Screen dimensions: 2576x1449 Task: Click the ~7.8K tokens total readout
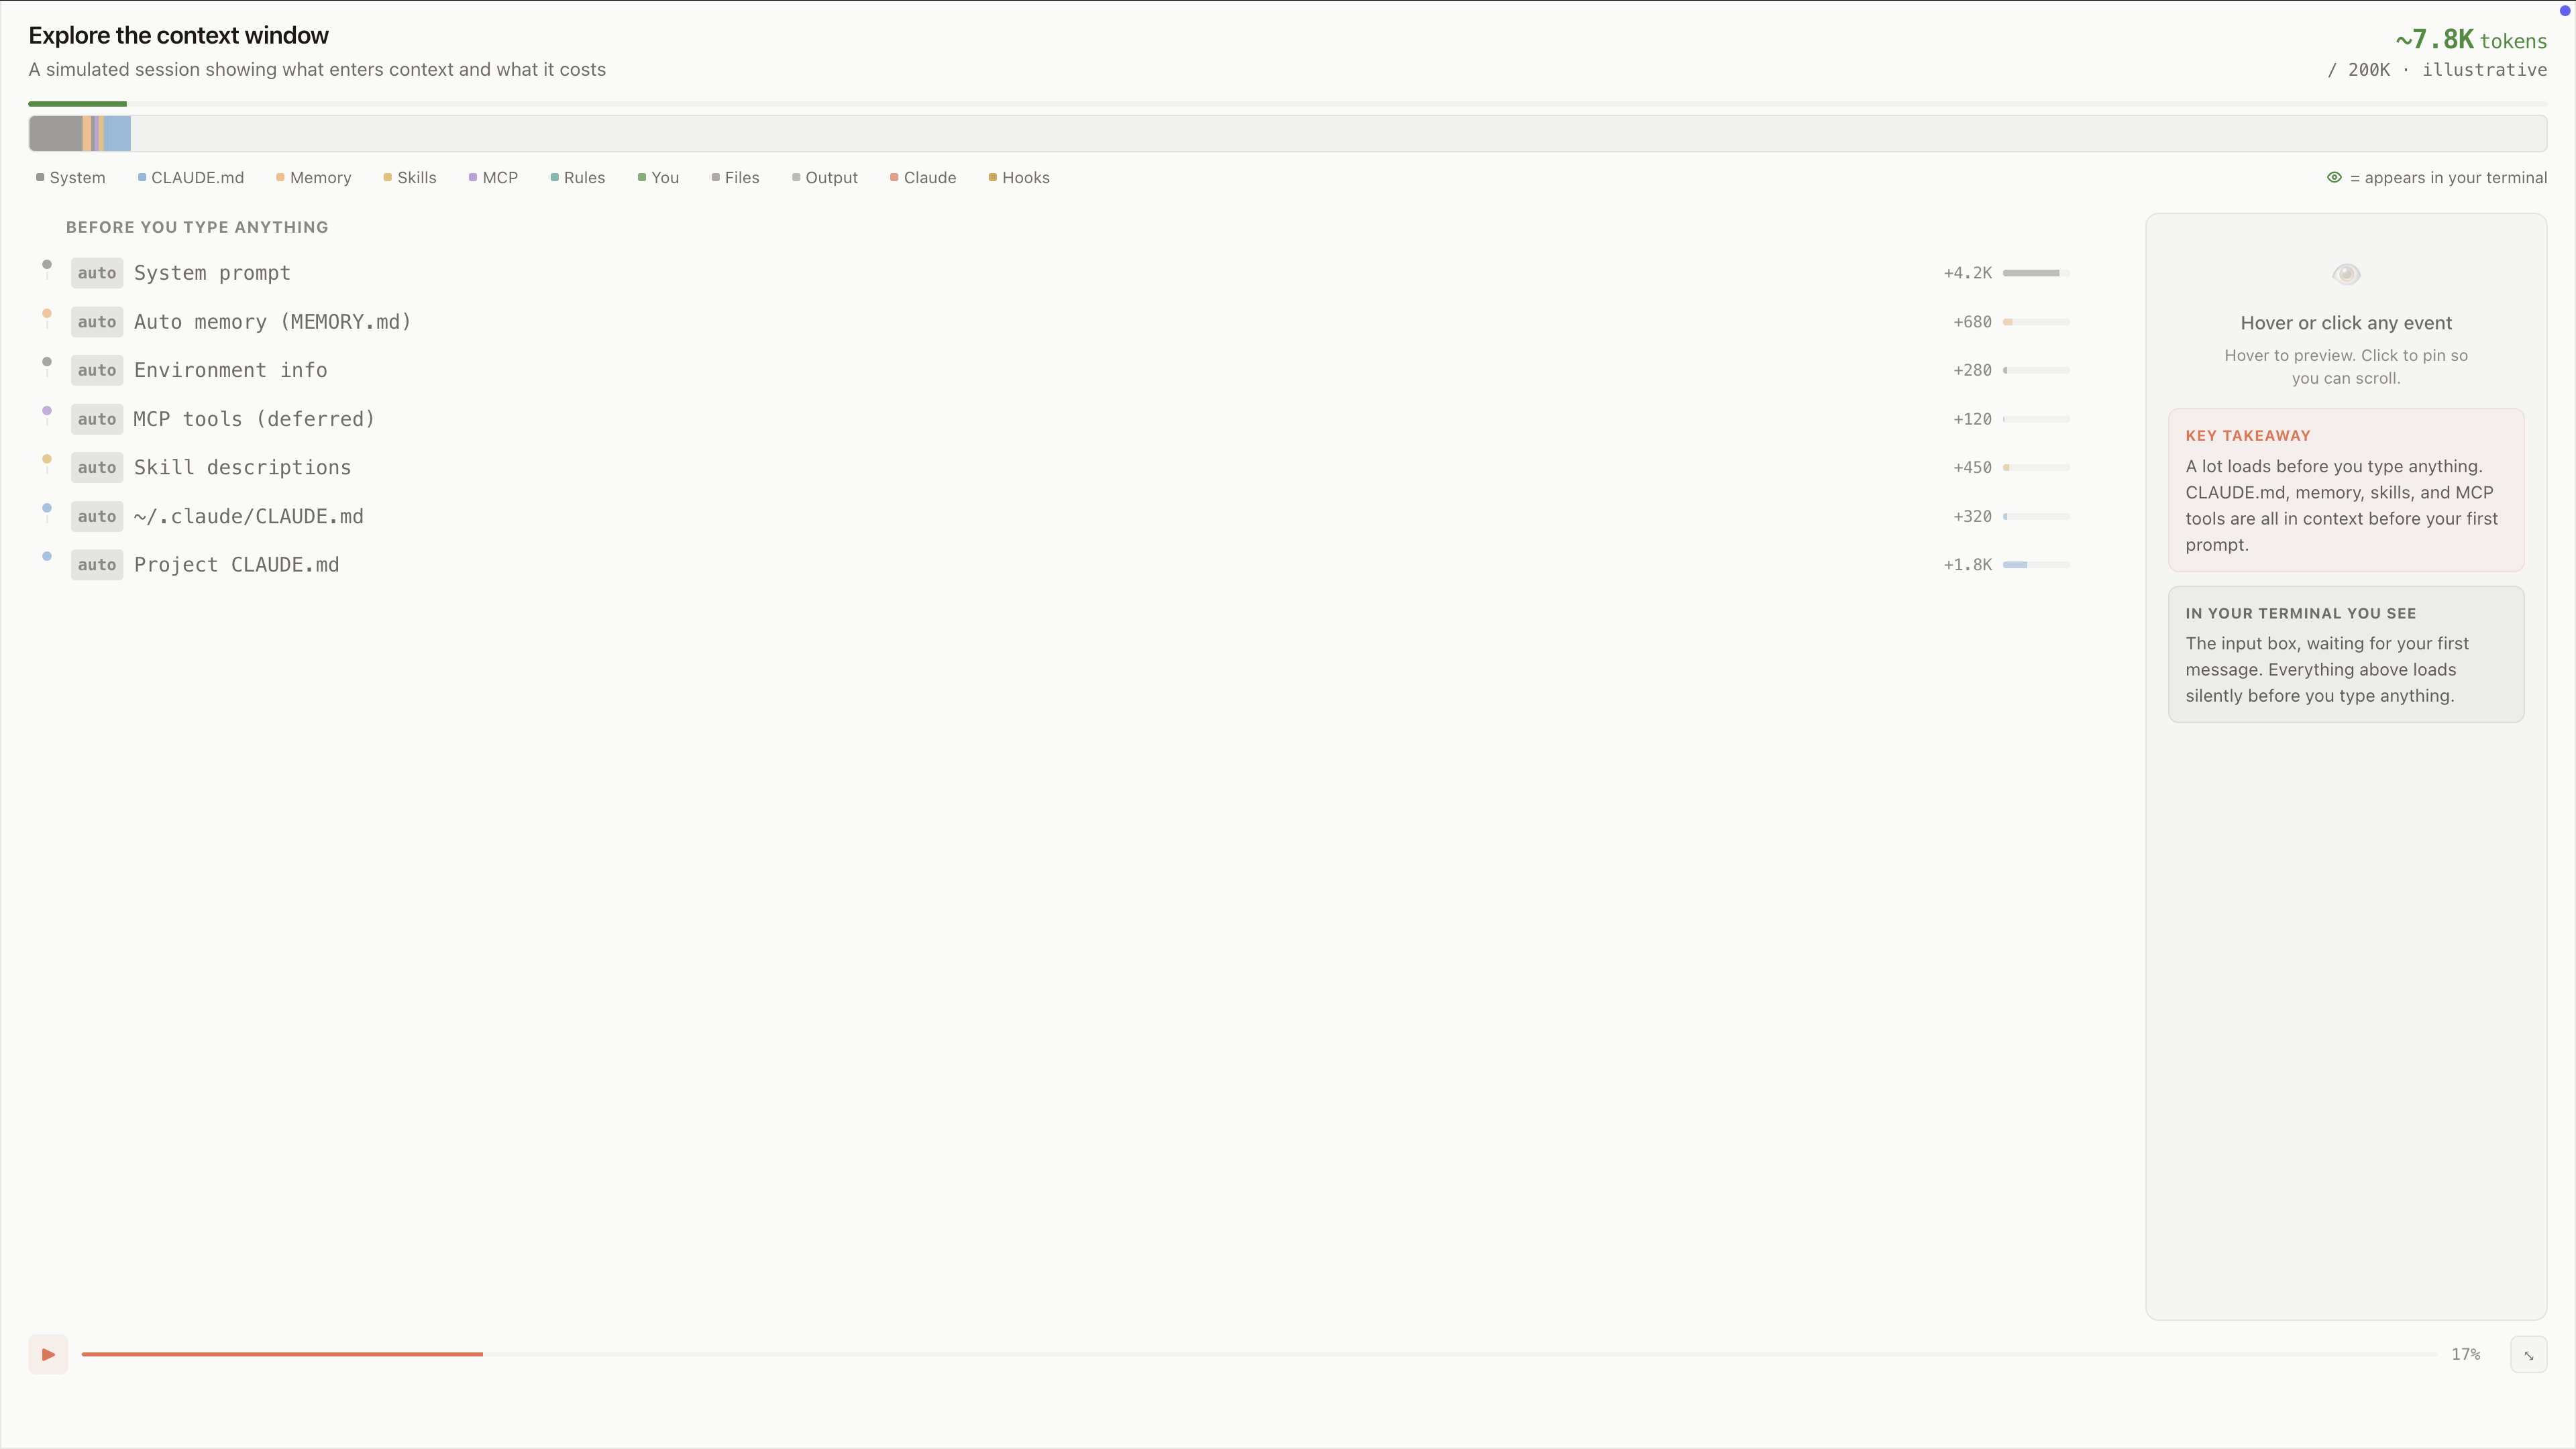[2471, 40]
